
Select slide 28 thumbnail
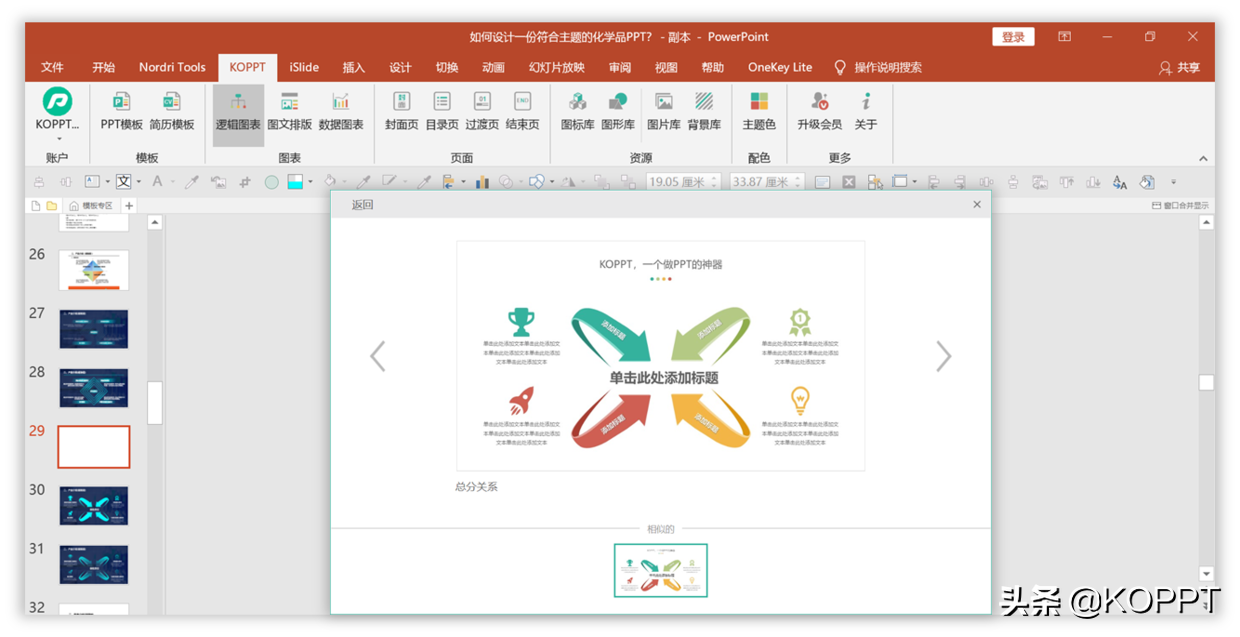tap(94, 388)
